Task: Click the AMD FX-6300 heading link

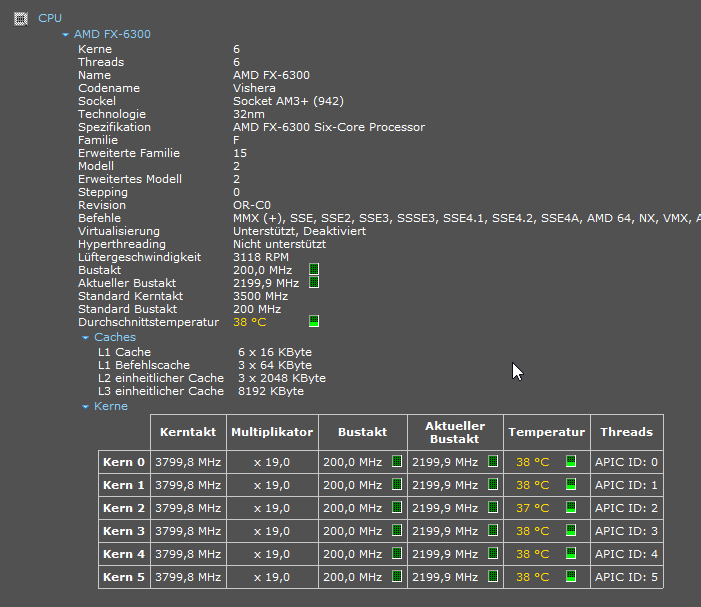Action: point(112,34)
